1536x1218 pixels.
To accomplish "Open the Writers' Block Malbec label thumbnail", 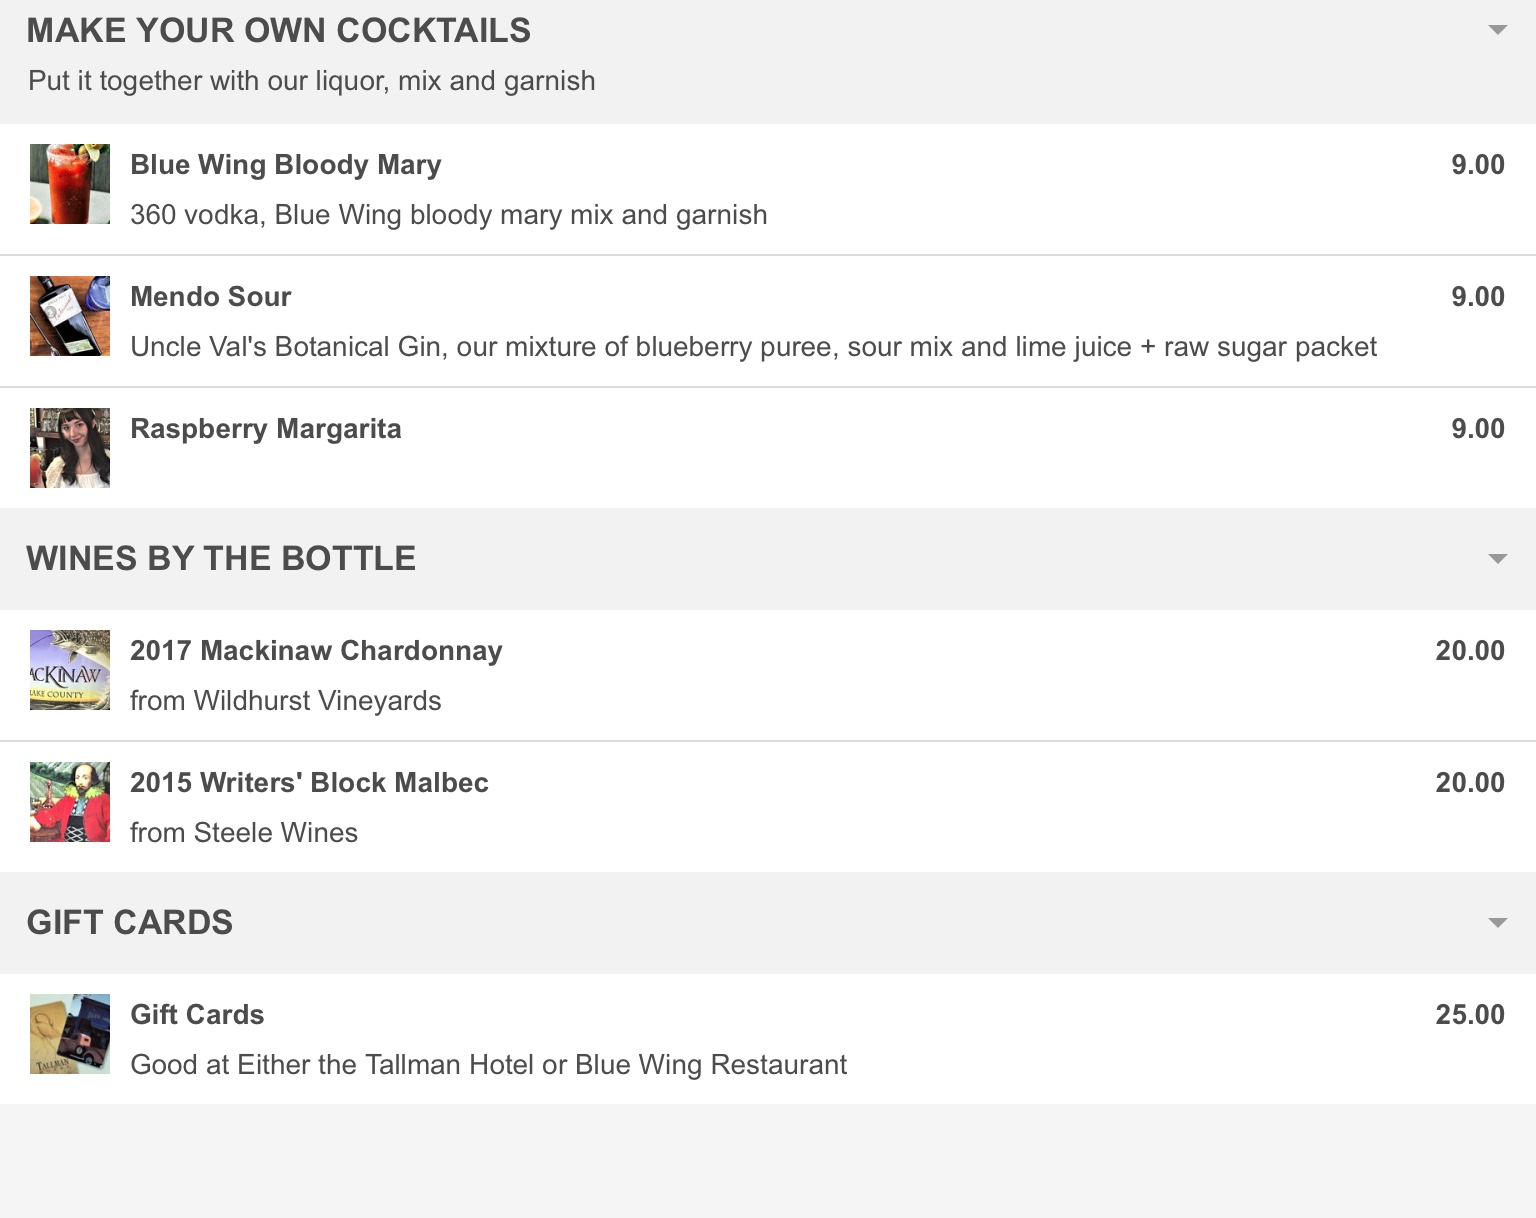I will pos(70,802).
